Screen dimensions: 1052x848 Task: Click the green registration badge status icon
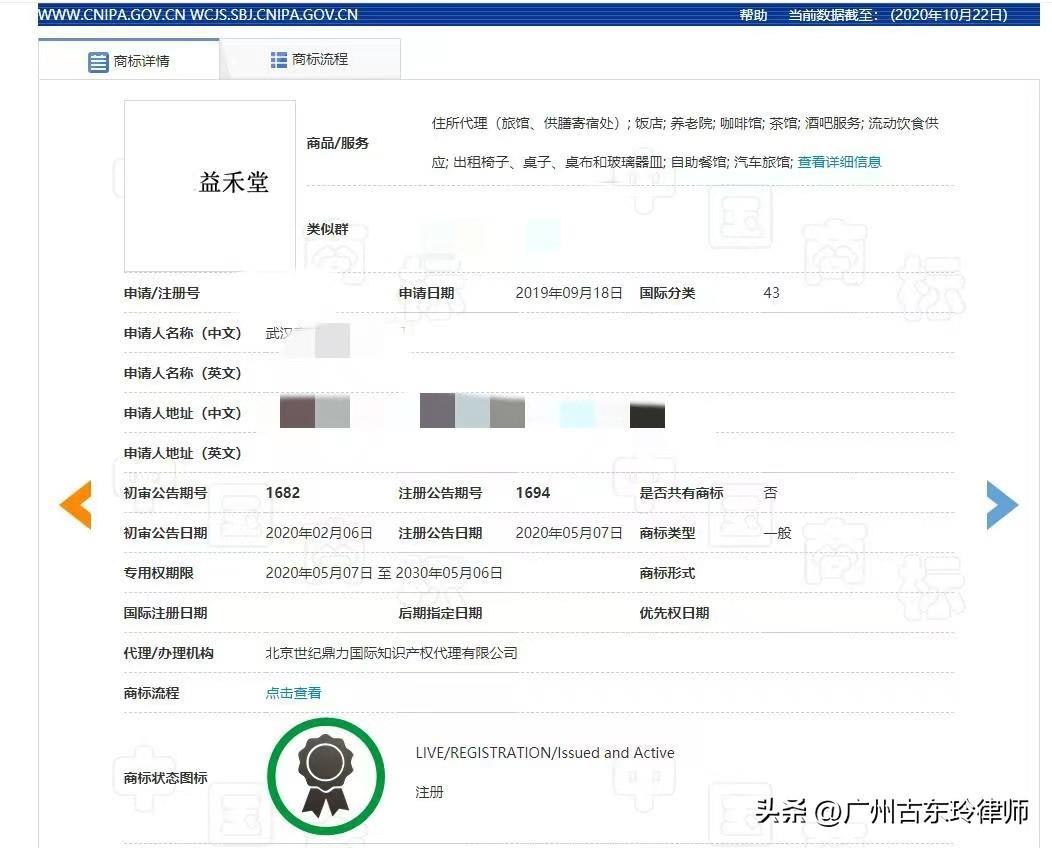pos(325,776)
